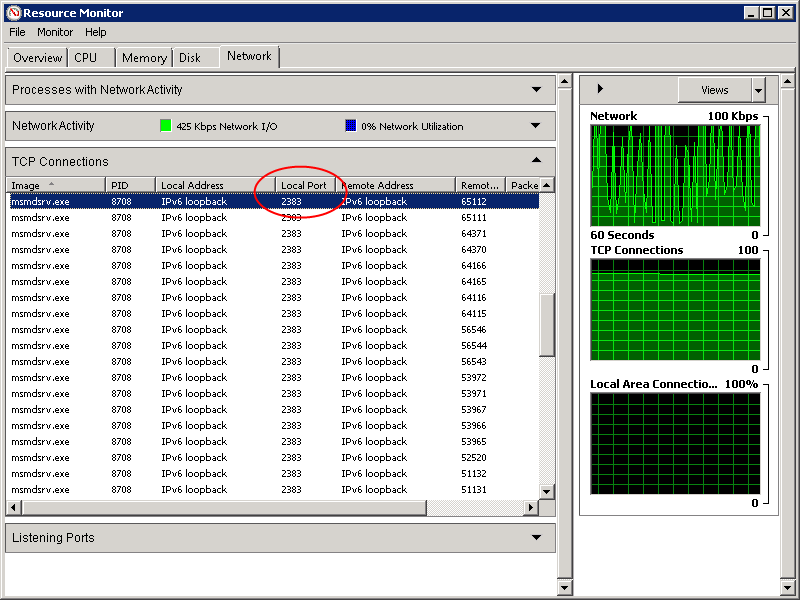Select connection row with remote port 64165

(x=274, y=282)
